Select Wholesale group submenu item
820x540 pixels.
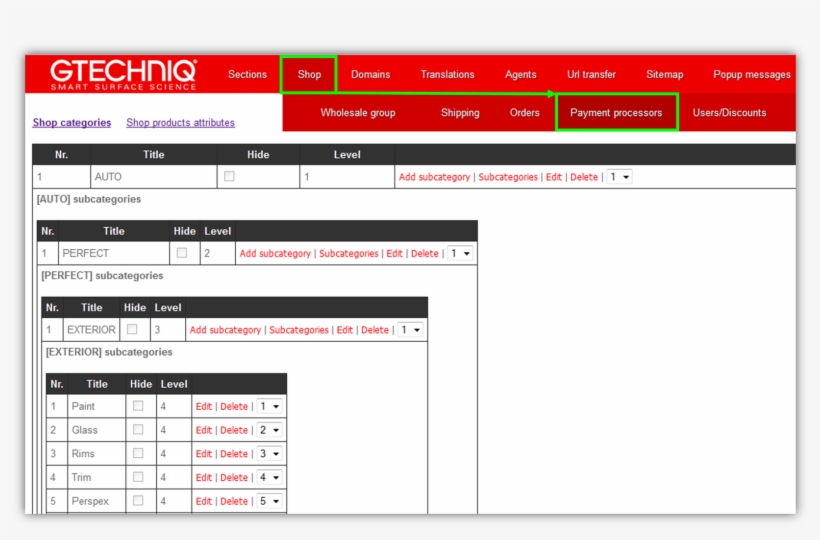(x=358, y=112)
